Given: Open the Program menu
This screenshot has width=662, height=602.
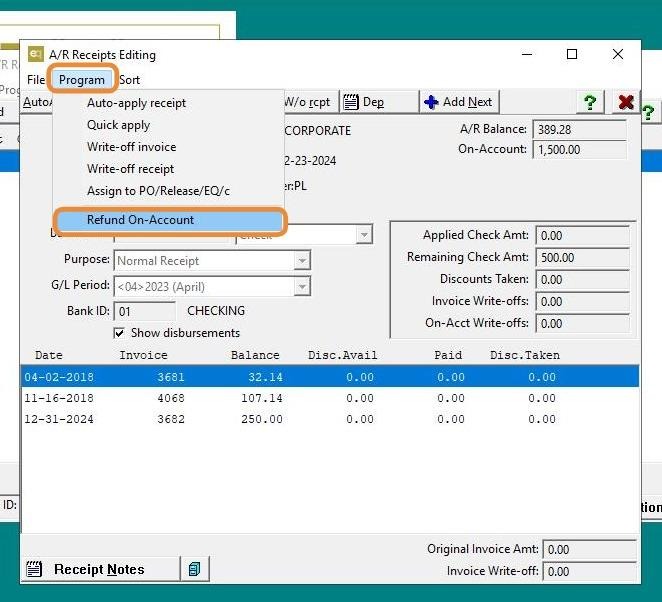Looking at the screenshot, I should point(81,80).
